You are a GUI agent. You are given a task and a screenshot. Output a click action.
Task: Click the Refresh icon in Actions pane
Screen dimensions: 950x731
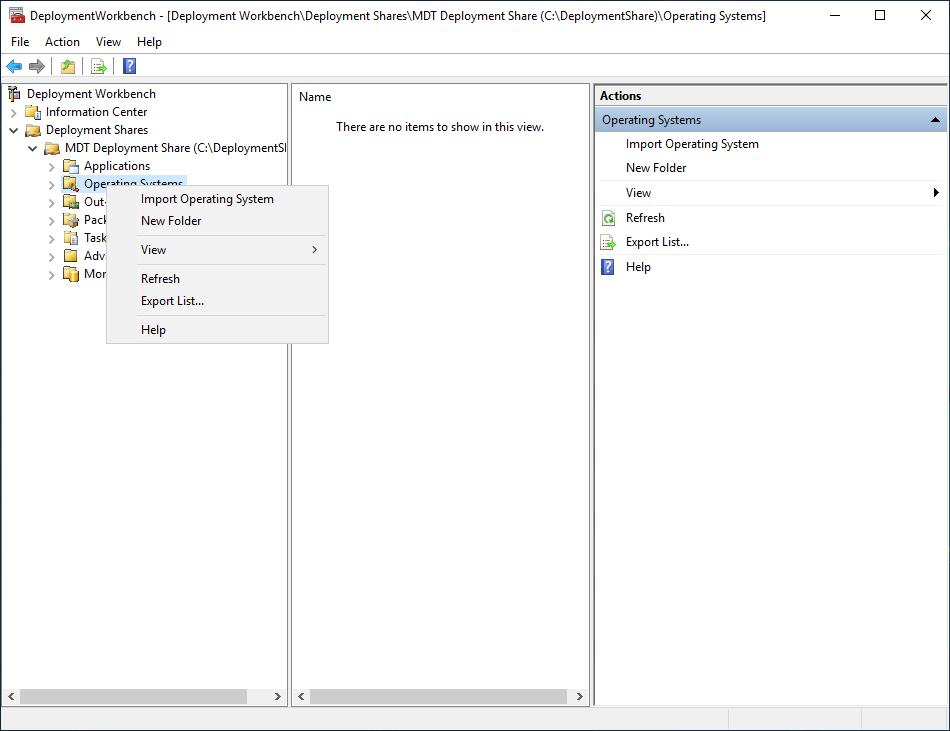point(608,218)
